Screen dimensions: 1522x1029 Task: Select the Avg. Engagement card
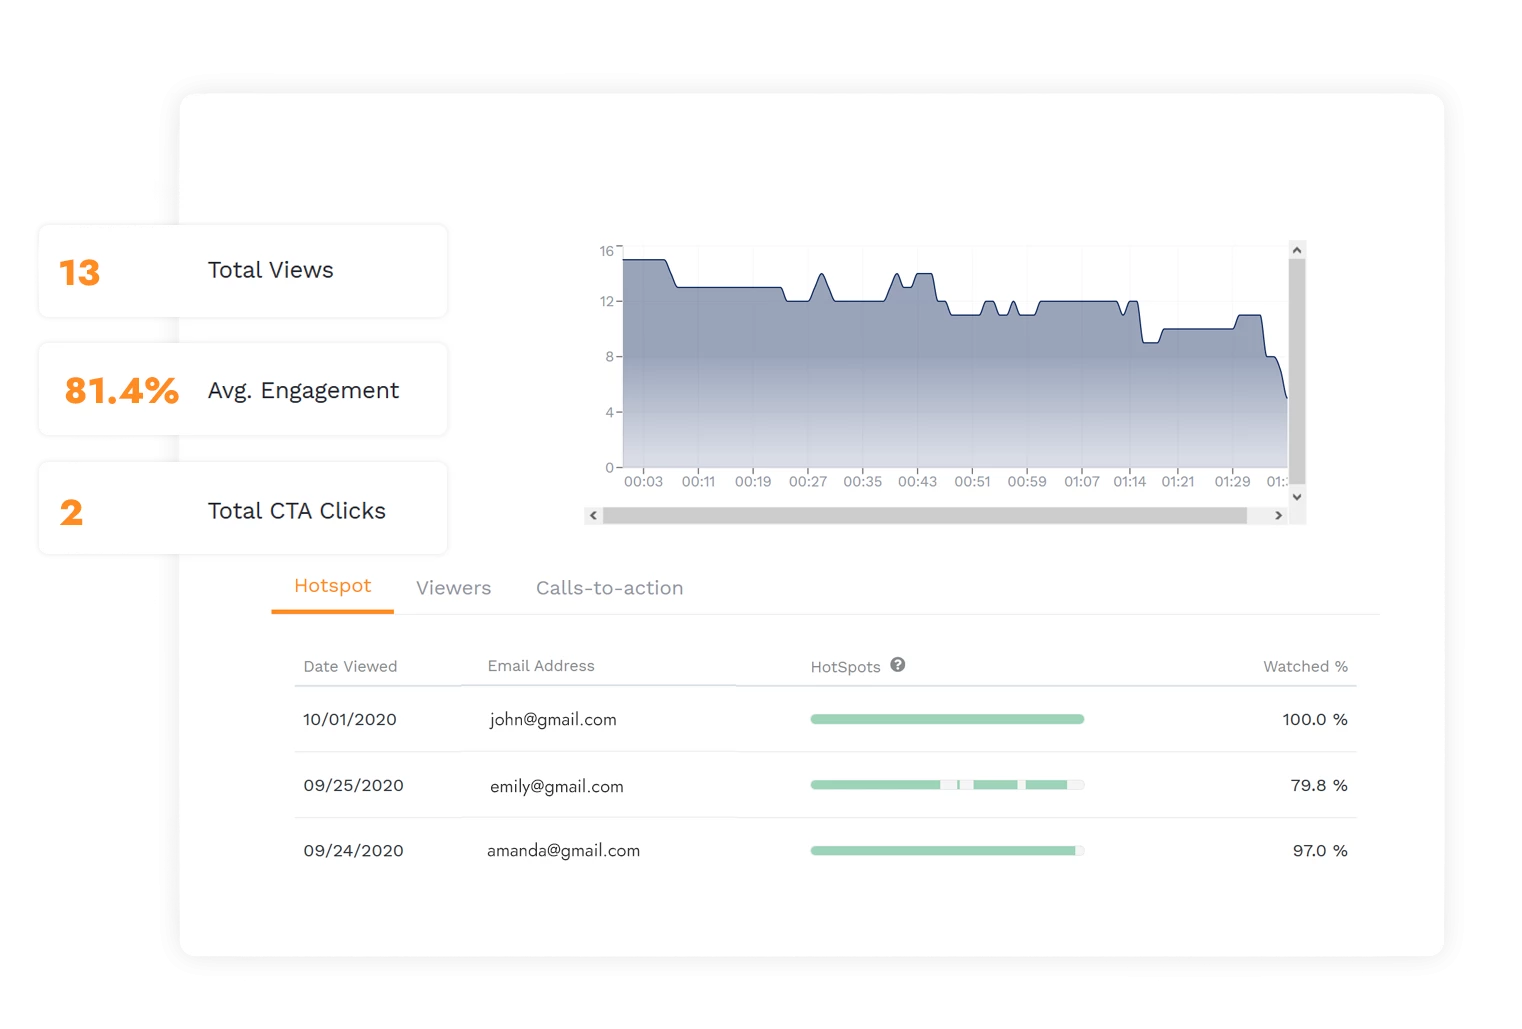pos(243,389)
